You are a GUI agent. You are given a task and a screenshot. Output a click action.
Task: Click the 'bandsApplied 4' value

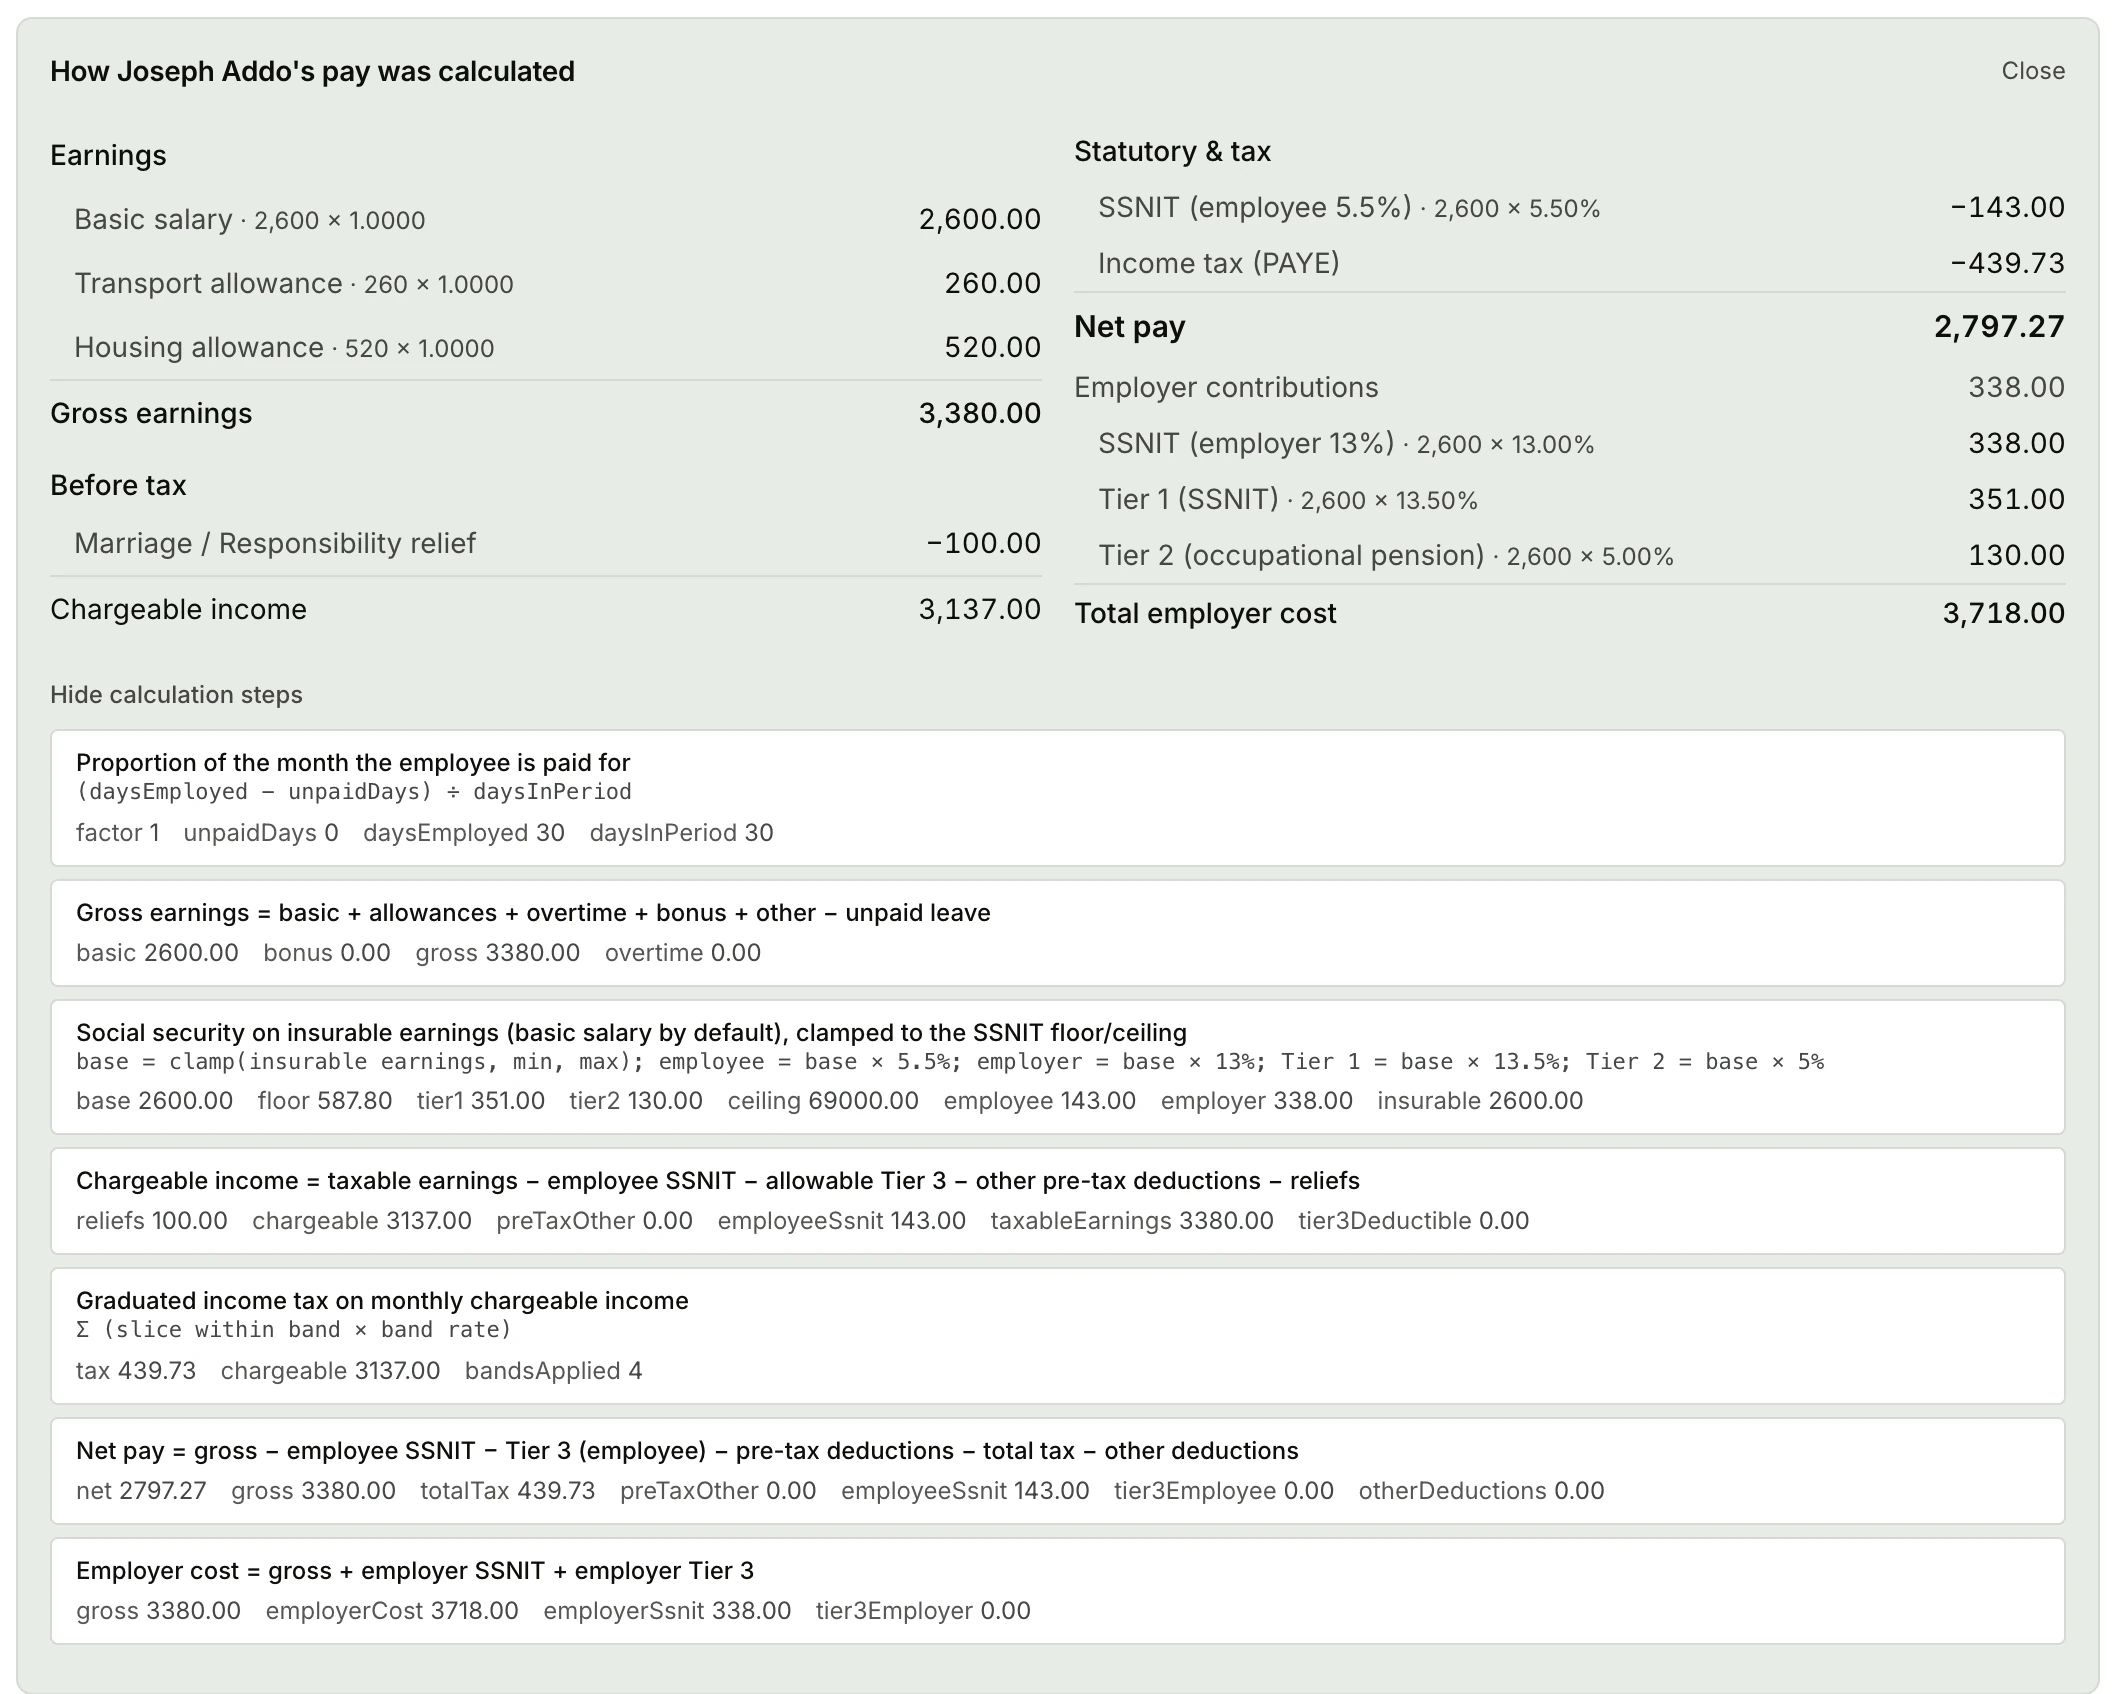pos(553,1371)
